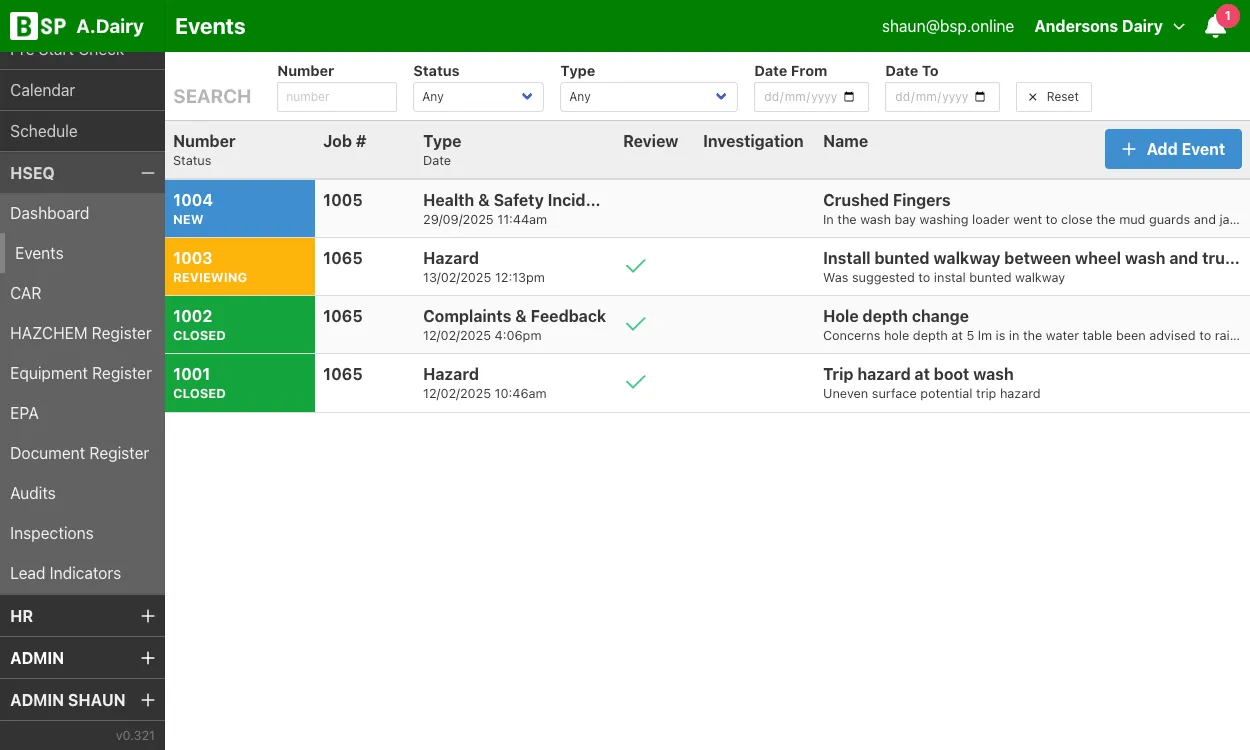The width and height of the screenshot is (1250, 750).
Task: Open event 1002 CLOSED status cell
Action: pos(240,325)
